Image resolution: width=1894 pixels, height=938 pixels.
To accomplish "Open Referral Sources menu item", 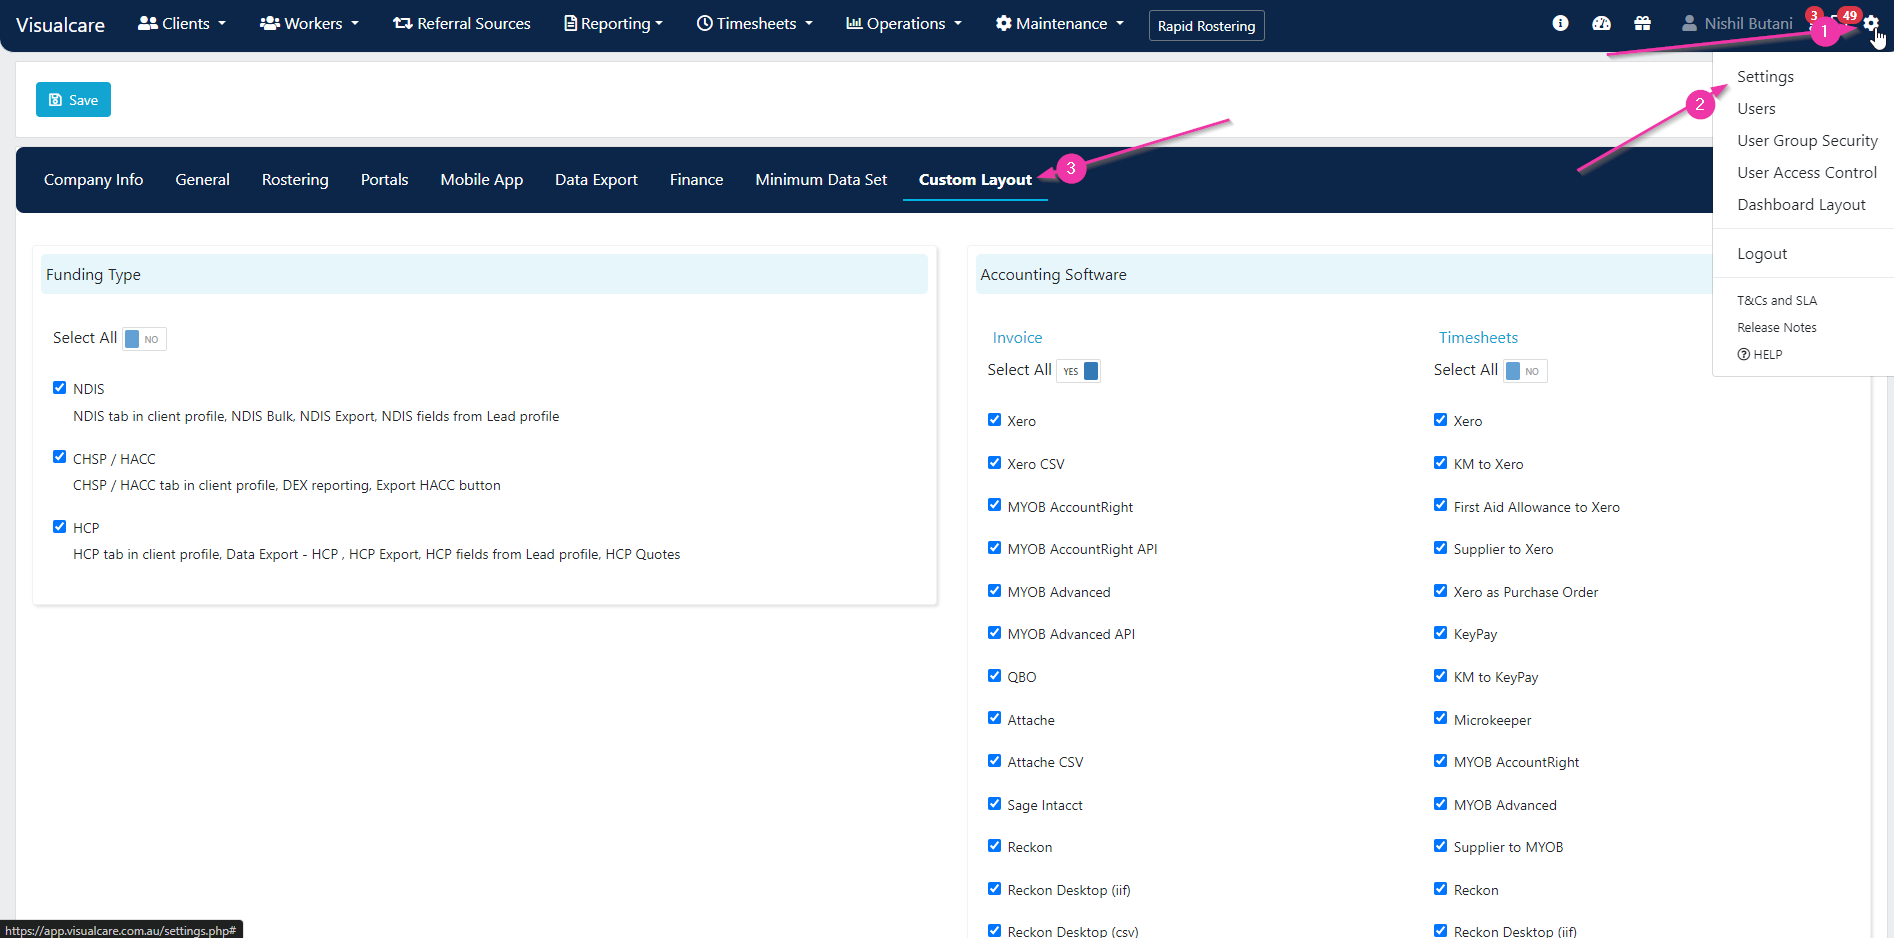I will tap(462, 23).
